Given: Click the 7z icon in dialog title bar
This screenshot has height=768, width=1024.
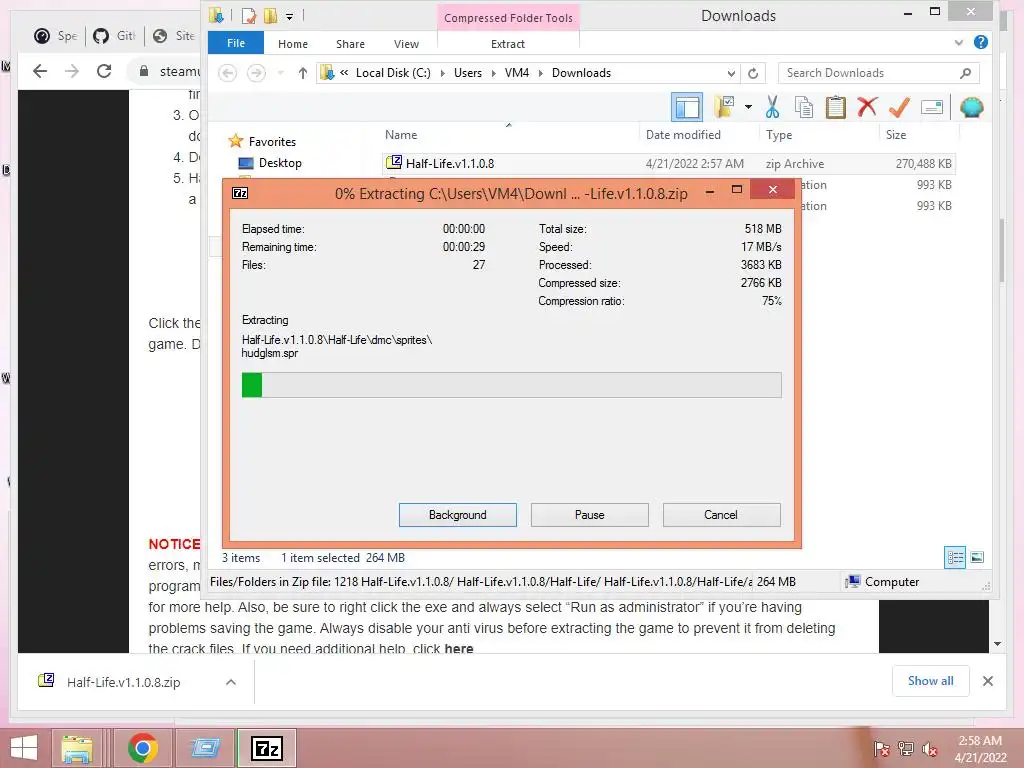Looking at the screenshot, I should (x=240, y=193).
